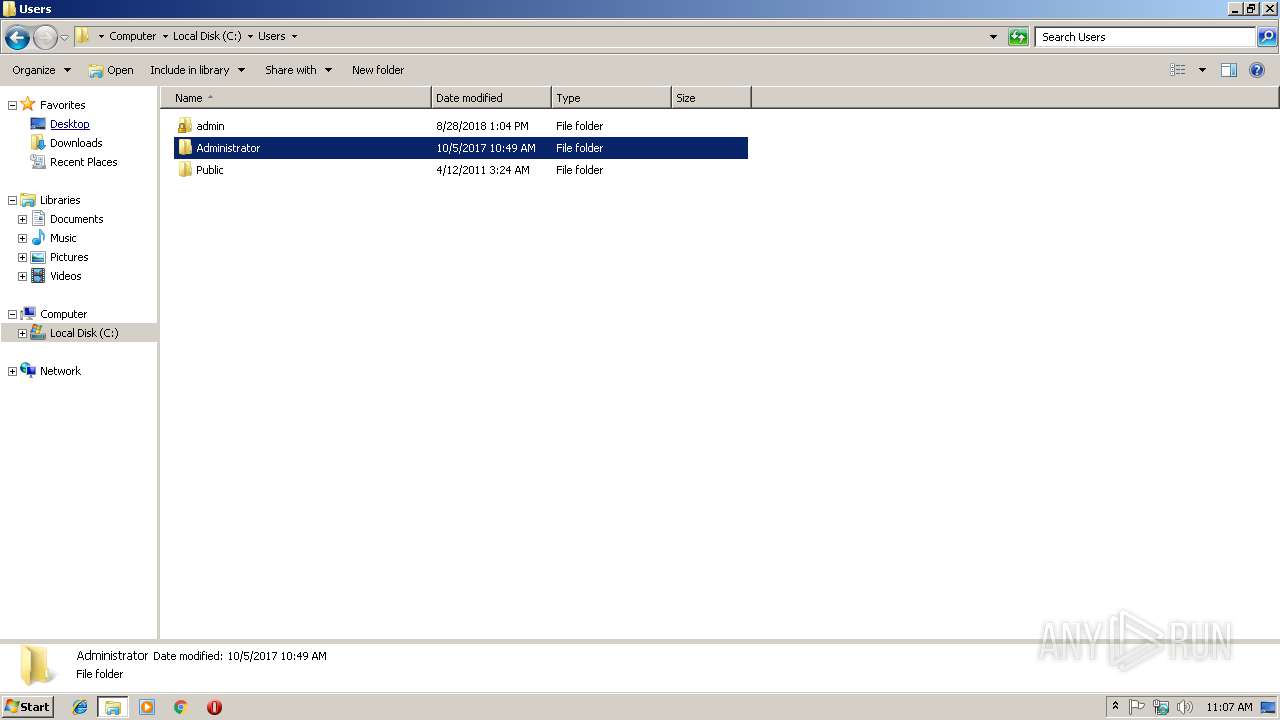Click the Action Center flag icon
This screenshot has width=1280, height=720.
coord(1137,707)
